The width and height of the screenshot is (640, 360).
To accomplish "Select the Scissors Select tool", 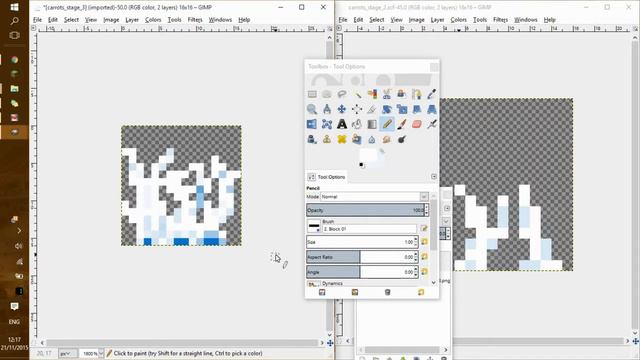I will [x=387, y=94].
